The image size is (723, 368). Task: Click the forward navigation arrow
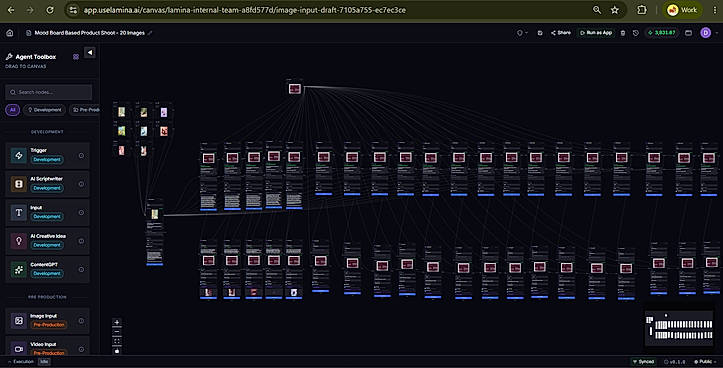(x=30, y=10)
